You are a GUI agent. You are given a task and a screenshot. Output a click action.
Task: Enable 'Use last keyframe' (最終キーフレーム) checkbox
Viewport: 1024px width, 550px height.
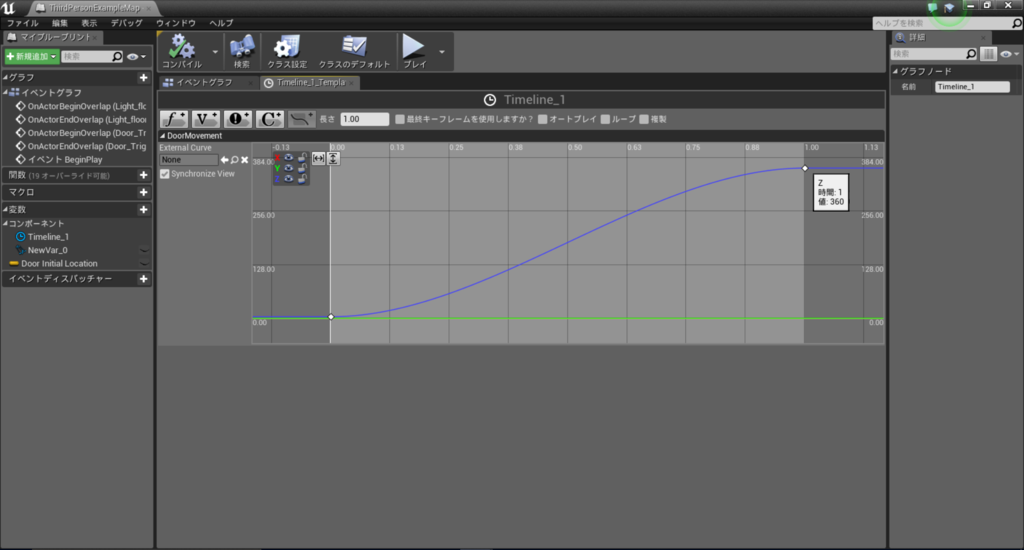pyautogui.click(x=400, y=119)
